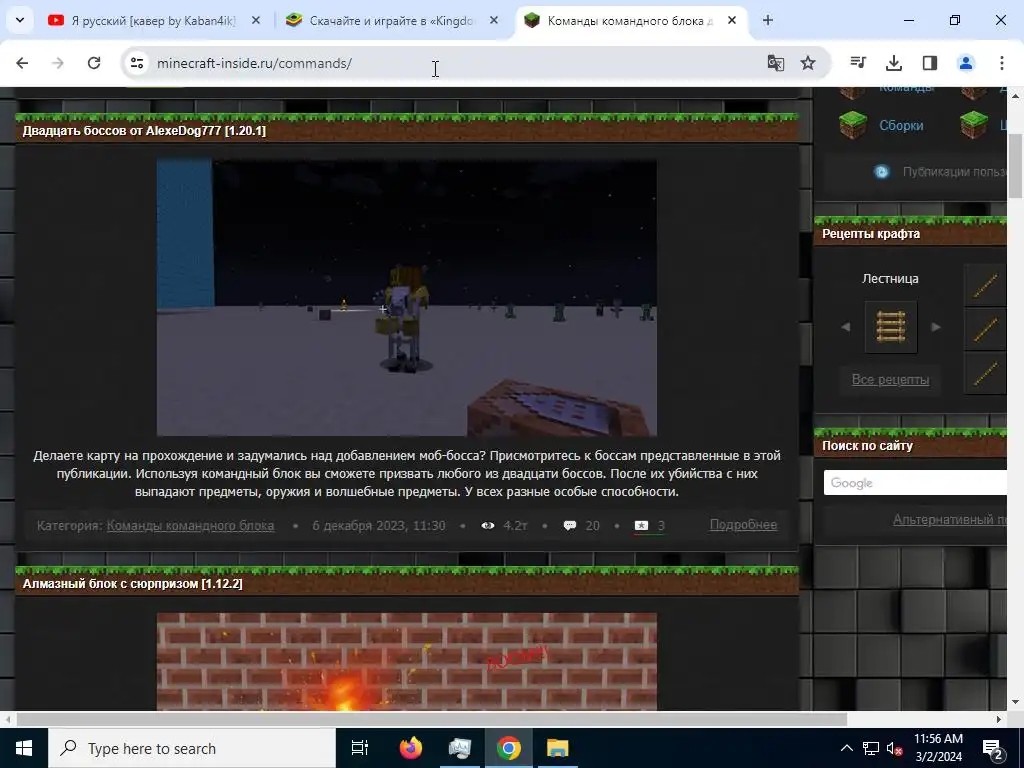Open Chrome icon on taskbar
Viewport: 1024px width, 768px height.
point(509,748)
